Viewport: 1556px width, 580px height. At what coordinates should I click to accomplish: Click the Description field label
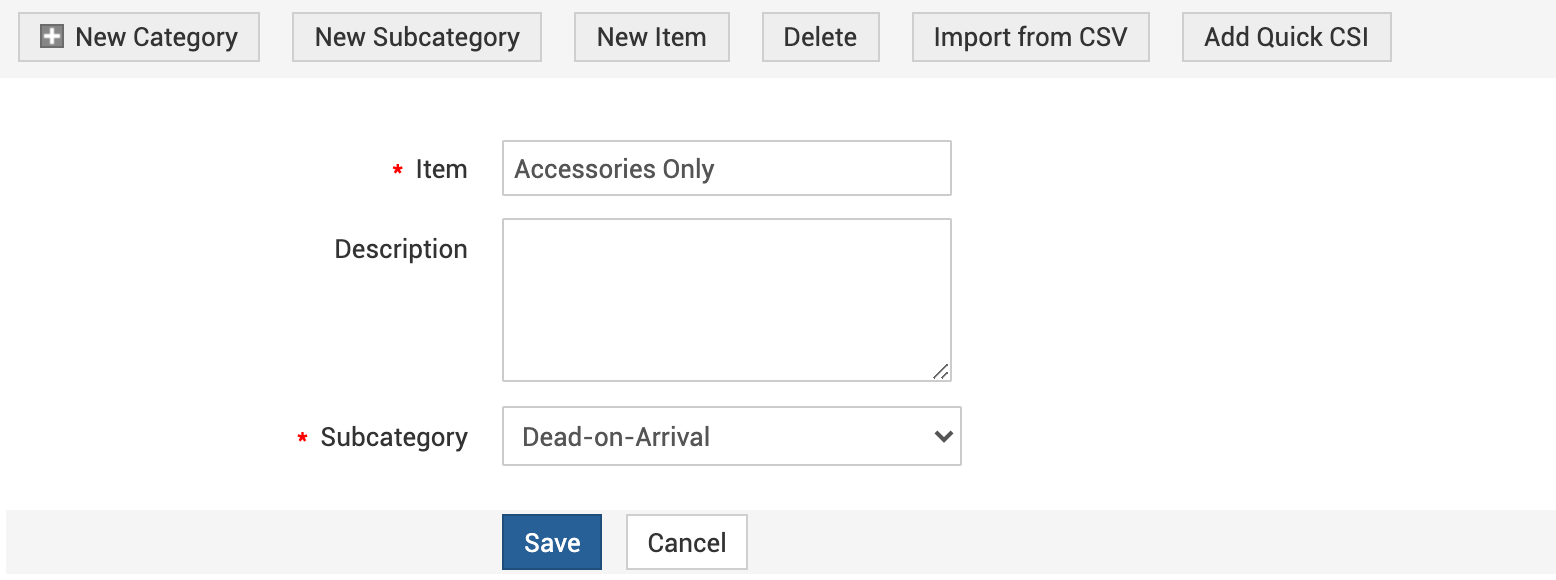click(401, 249)
